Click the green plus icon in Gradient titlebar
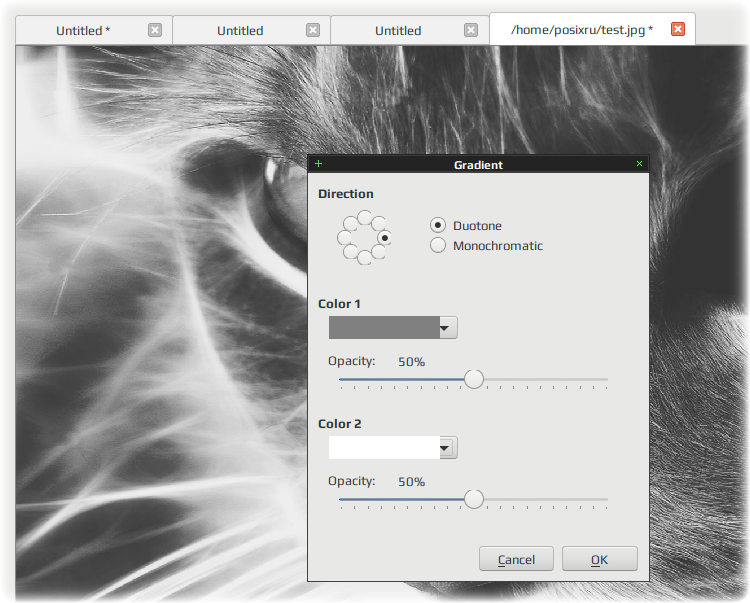 pyautogui.click(x=319, y=164)
